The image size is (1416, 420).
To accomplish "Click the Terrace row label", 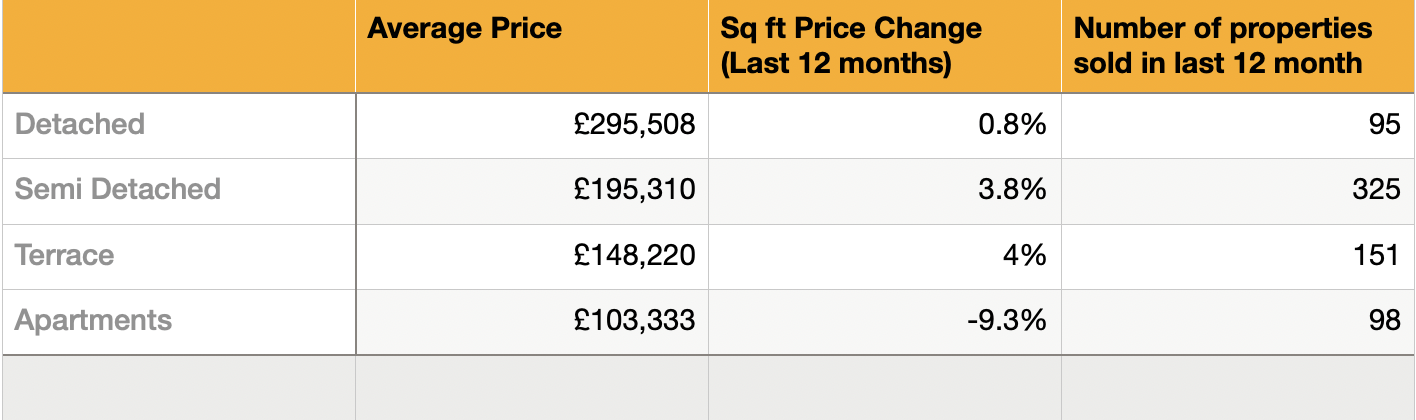I will (65, 255).
